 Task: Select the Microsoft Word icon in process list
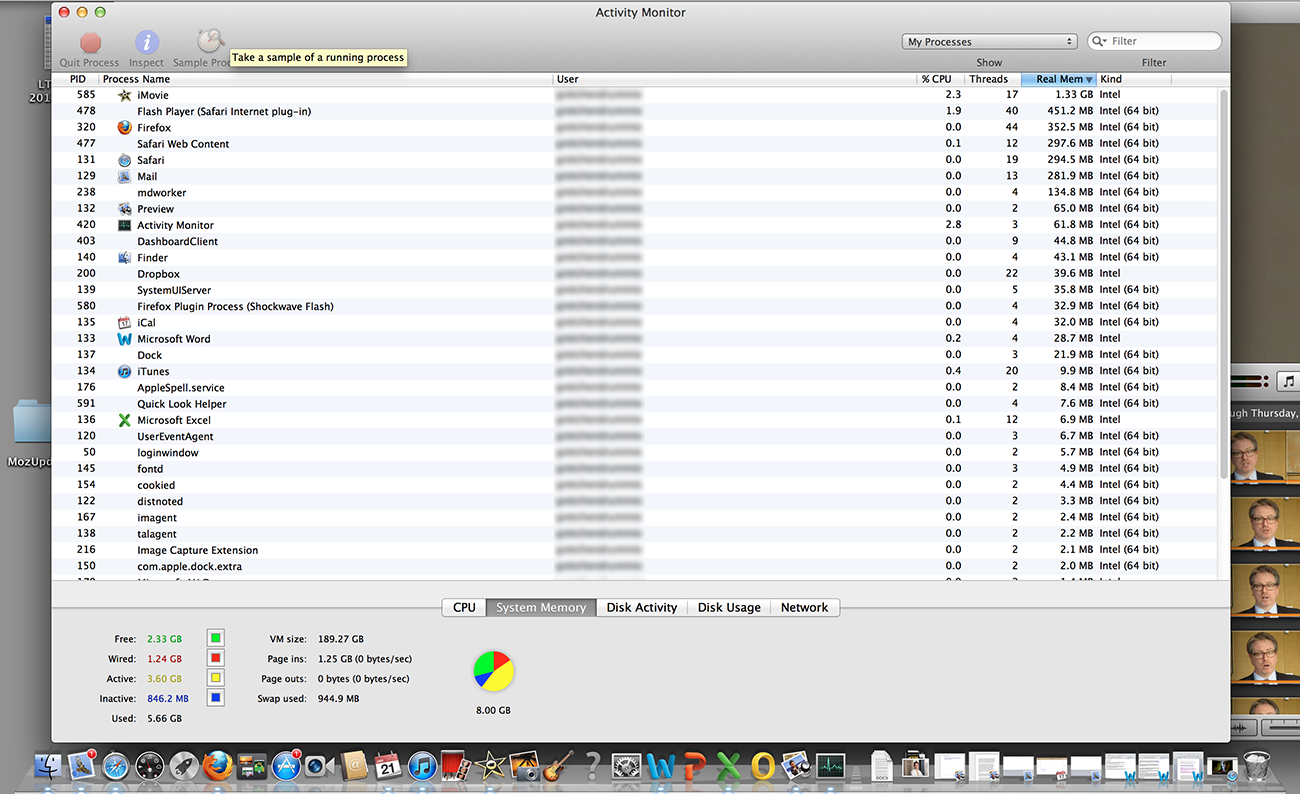pos(124,339)
